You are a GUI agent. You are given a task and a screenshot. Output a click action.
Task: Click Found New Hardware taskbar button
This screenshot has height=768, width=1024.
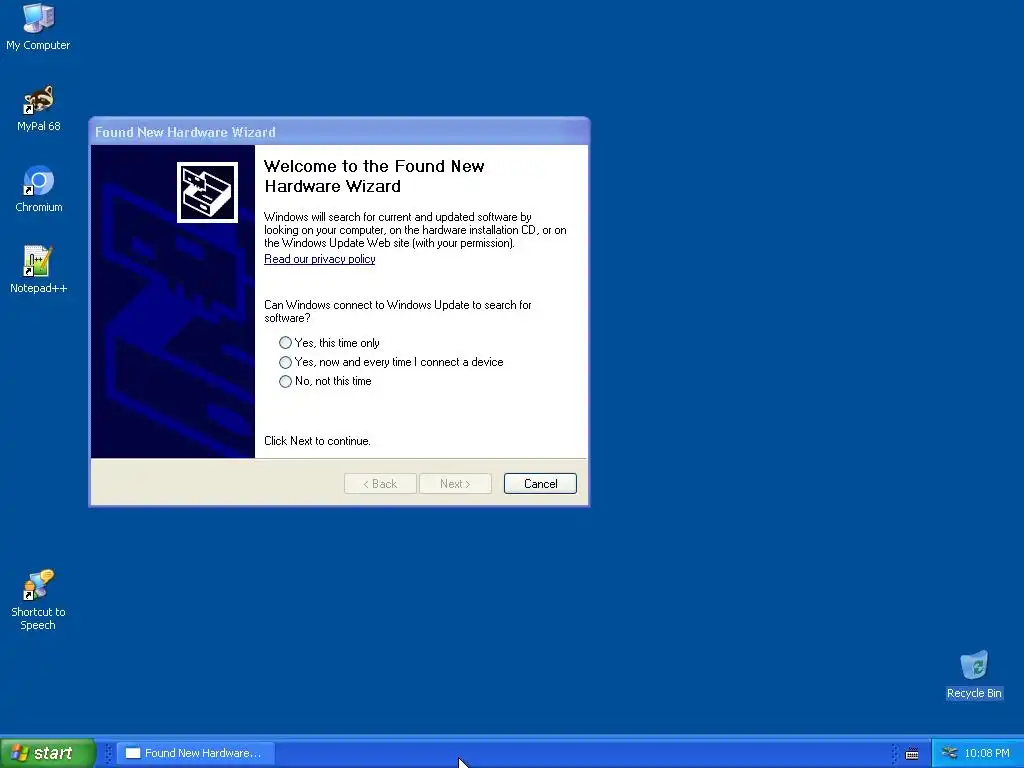click(x=196, y=753)
